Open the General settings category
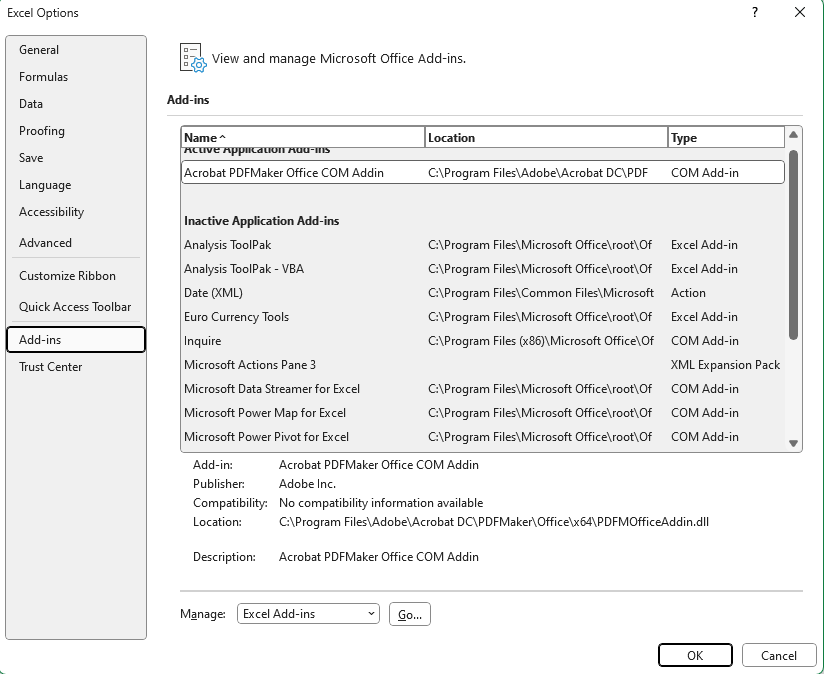Viewport: 824px width, 674px height. [41, 50]
